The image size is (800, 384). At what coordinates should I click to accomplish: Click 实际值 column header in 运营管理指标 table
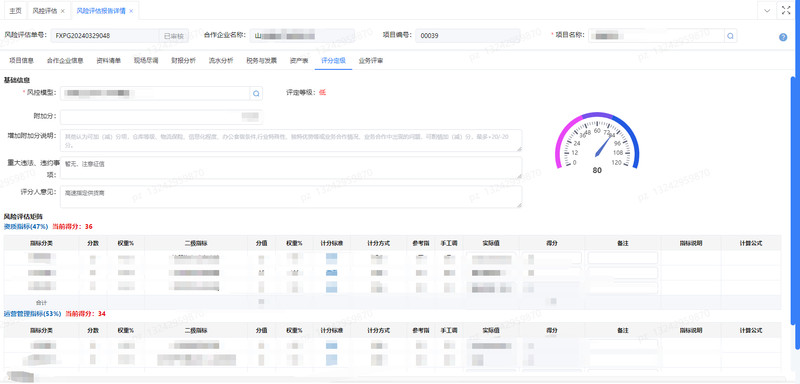point(491,330)
